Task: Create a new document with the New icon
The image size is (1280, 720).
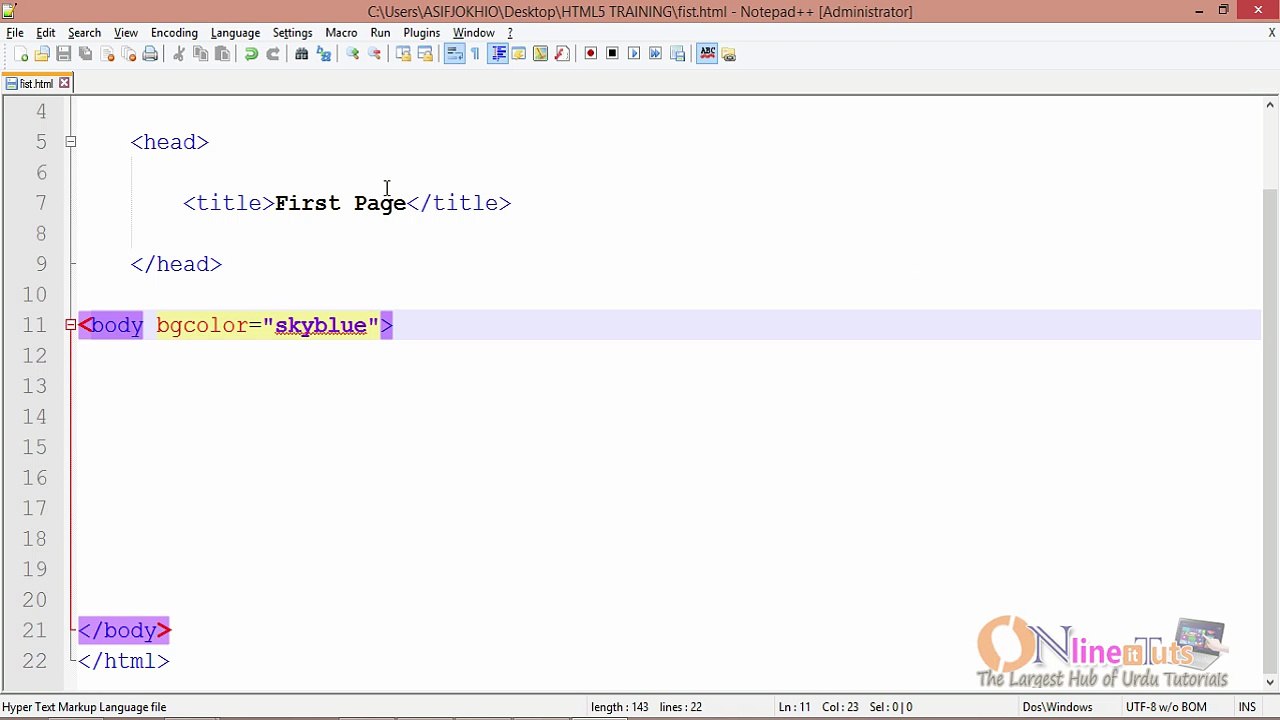Action: (21, 54)
